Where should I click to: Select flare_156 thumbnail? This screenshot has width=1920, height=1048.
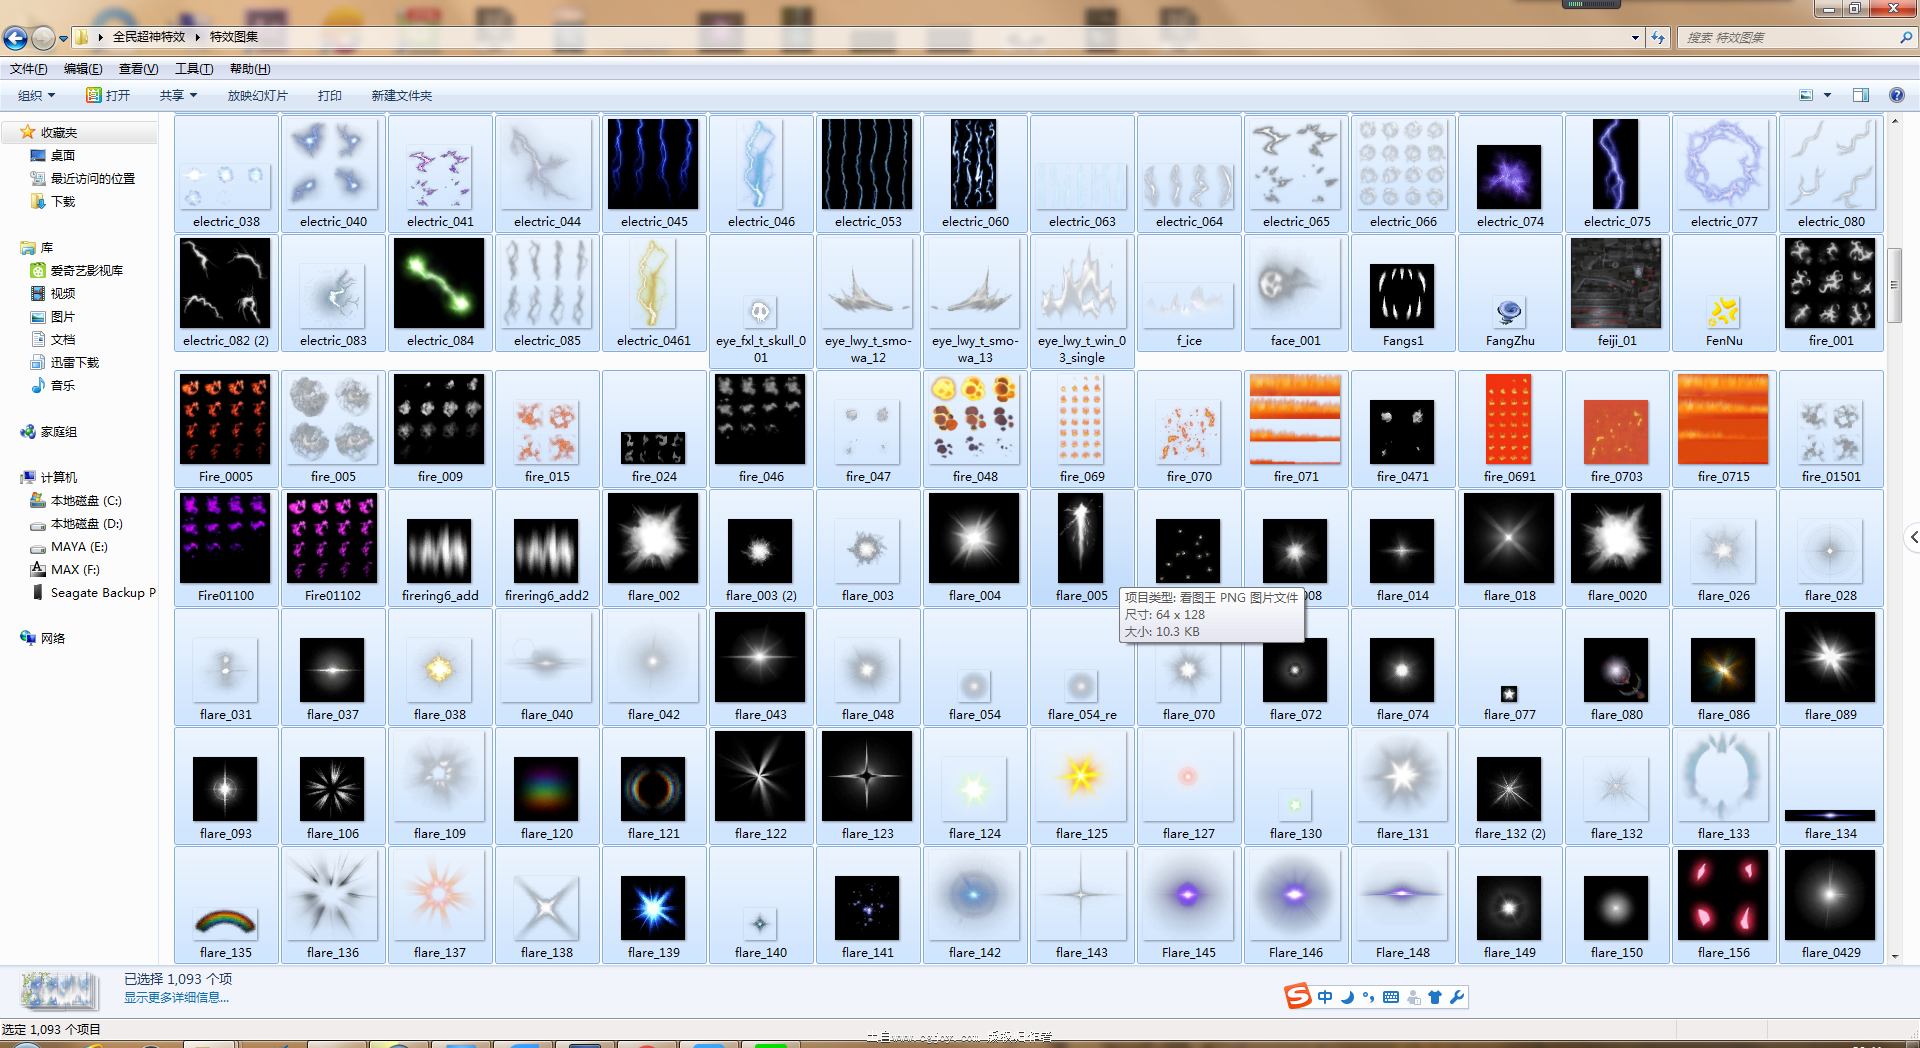[1724, 905]
